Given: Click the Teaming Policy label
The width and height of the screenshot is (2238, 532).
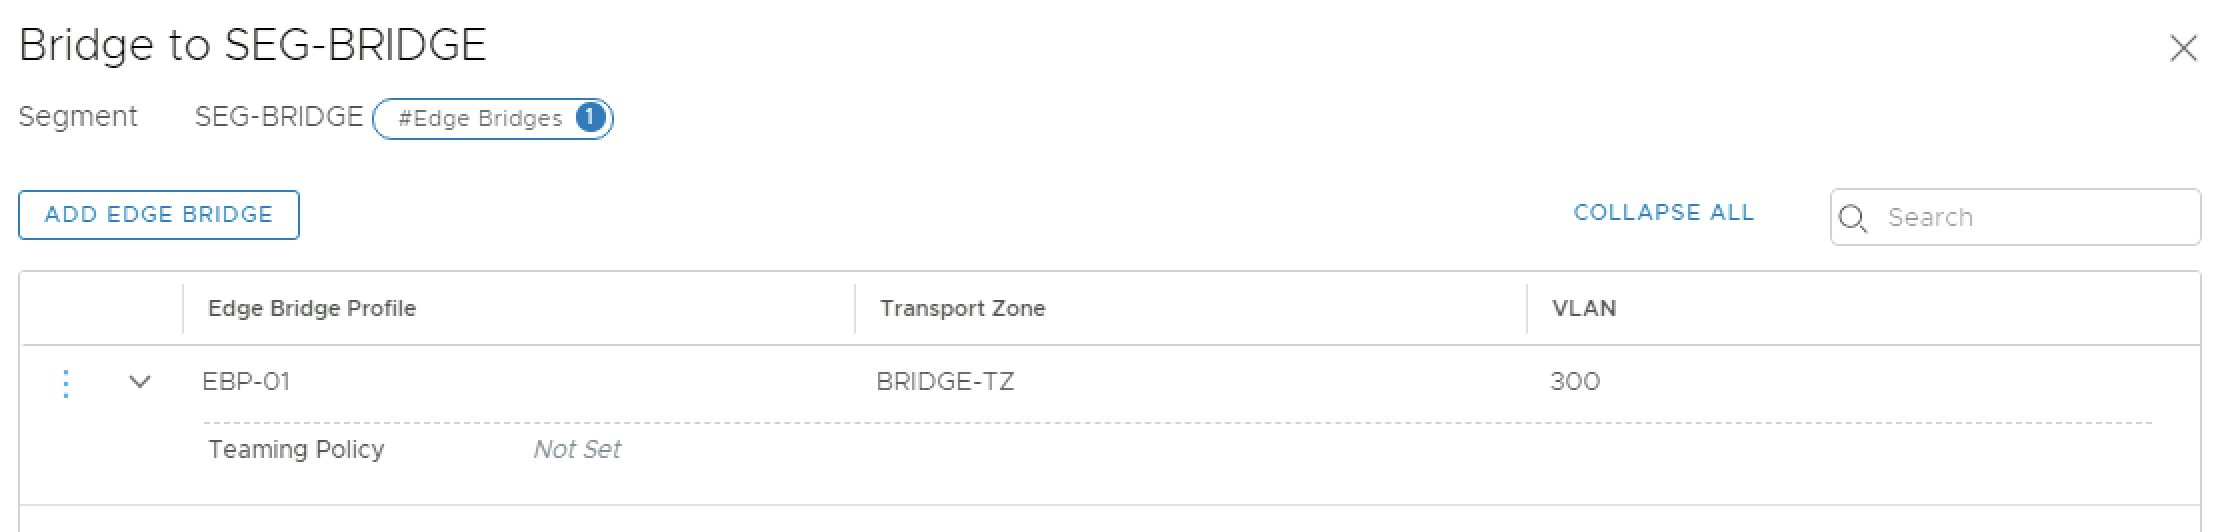Looking at the screenshot, I should 296,449.
